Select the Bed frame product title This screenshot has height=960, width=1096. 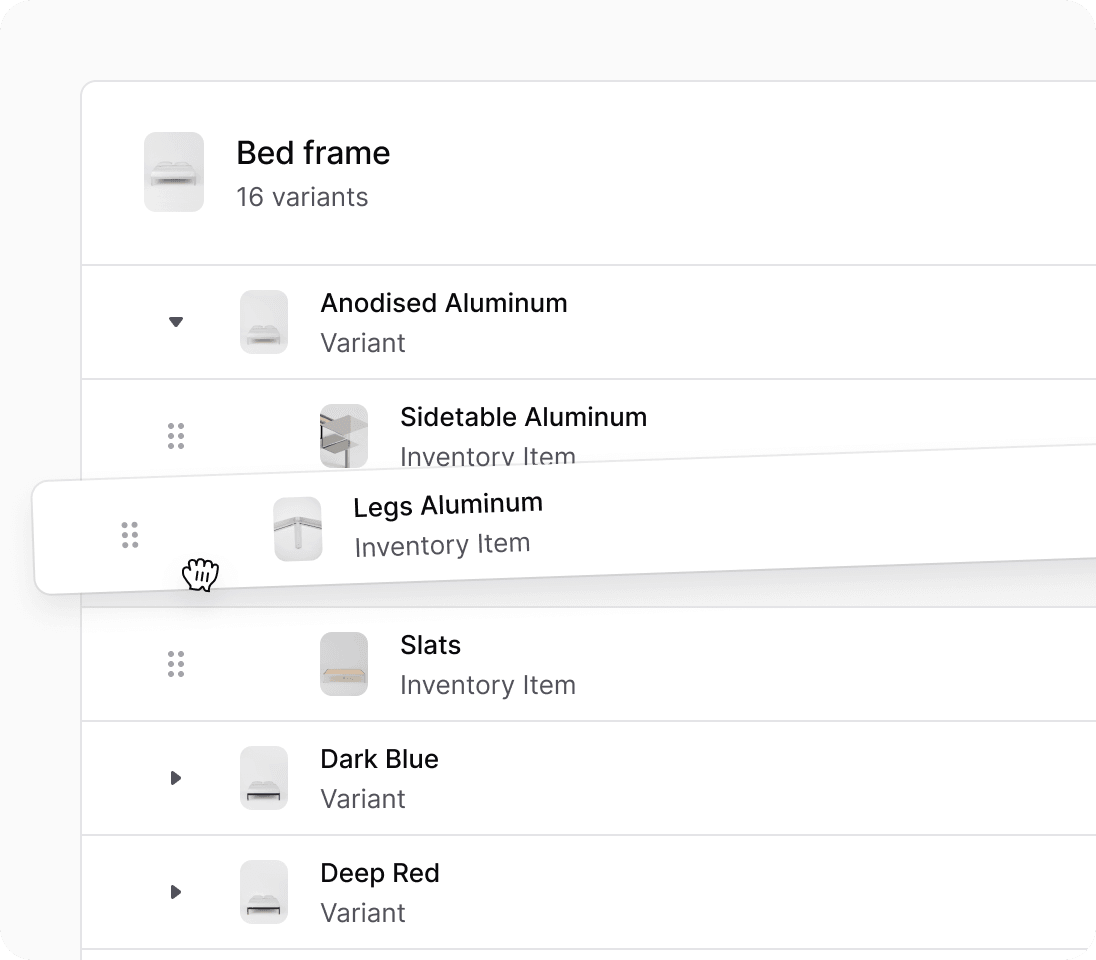coord(313,153)
